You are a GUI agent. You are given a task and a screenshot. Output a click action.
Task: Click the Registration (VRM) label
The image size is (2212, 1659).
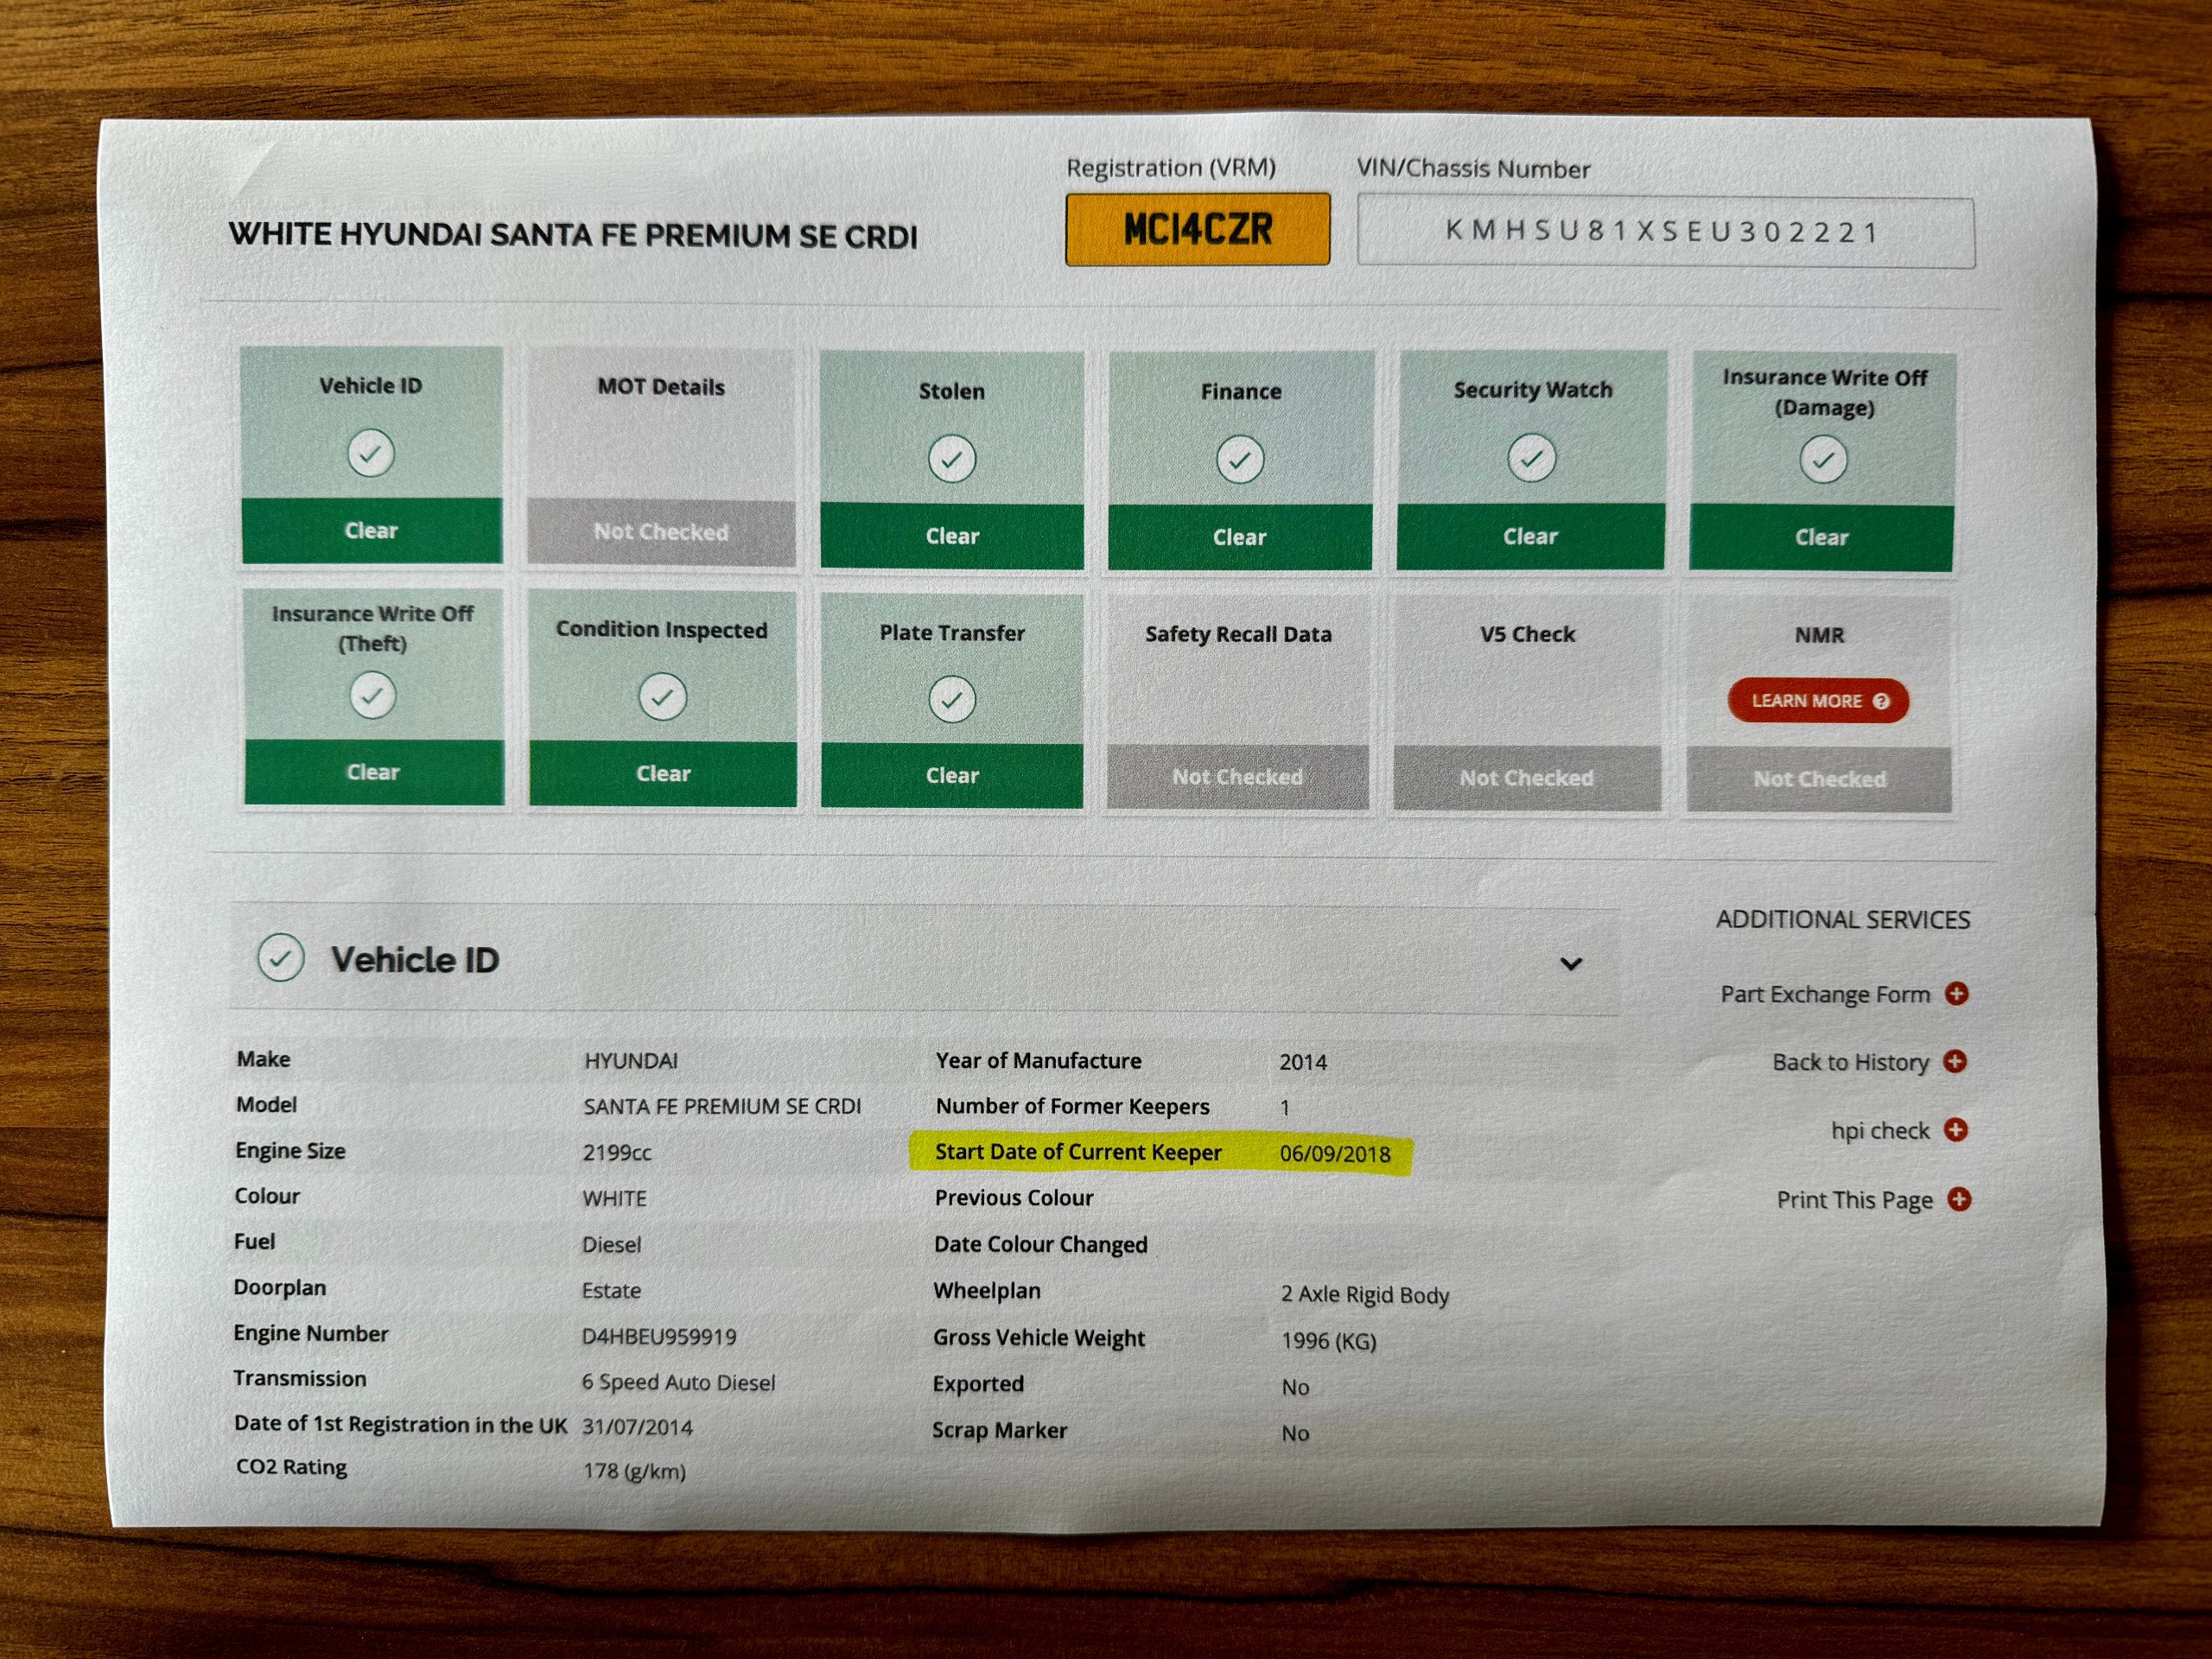1171,167
